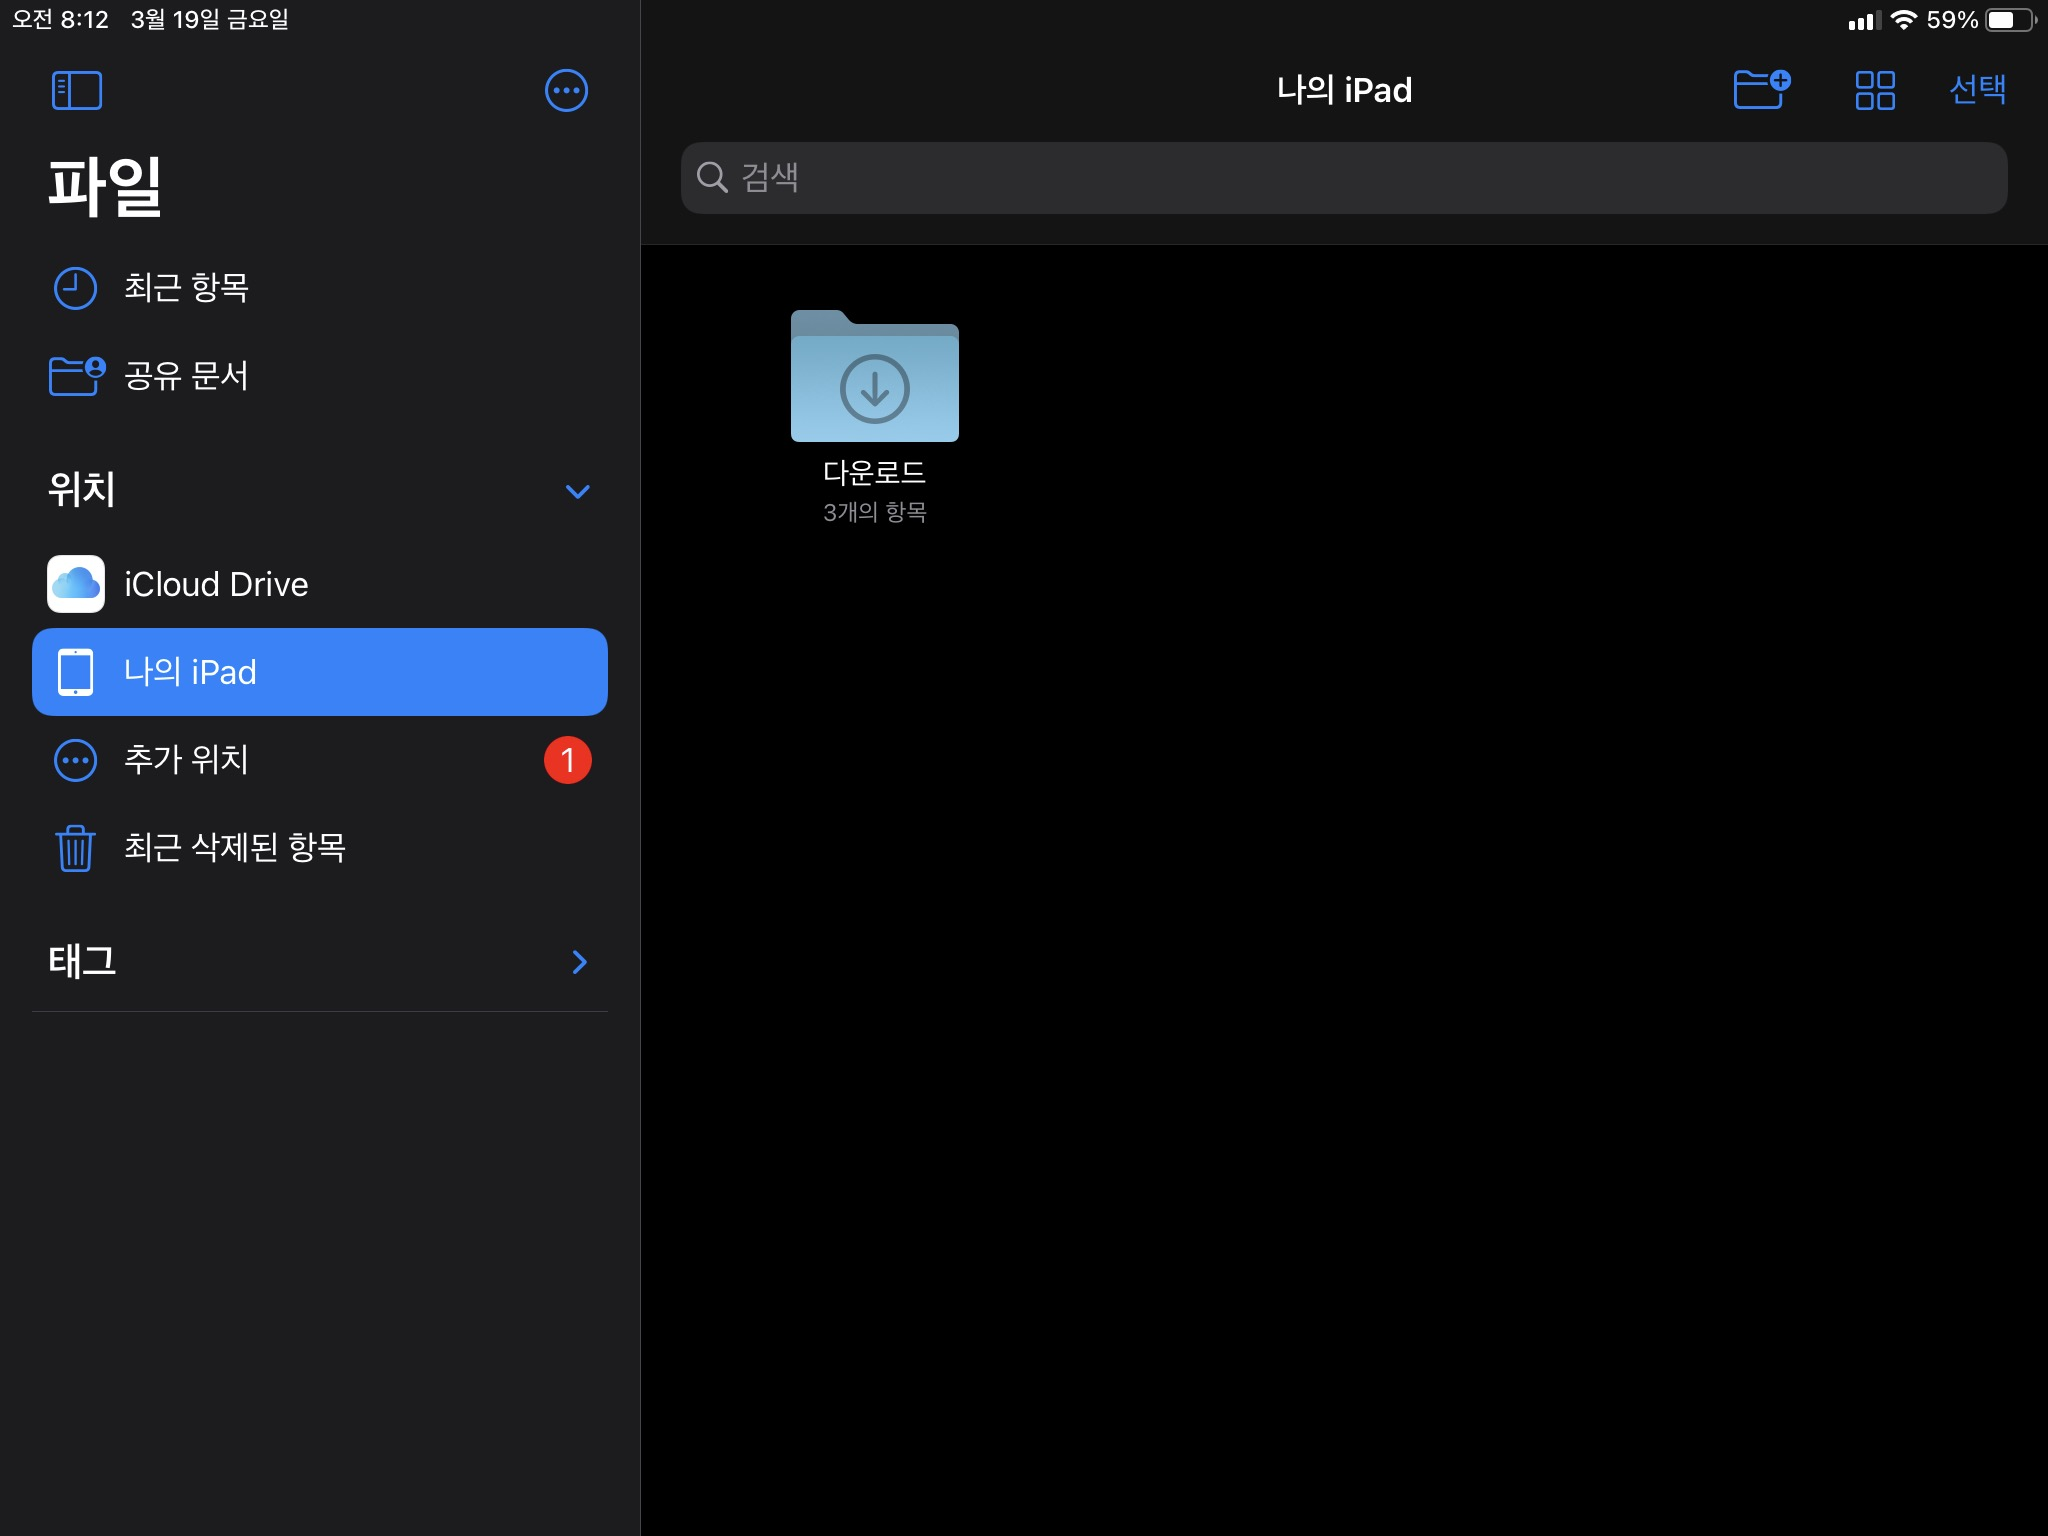Screen dimensions: 2048x1536
Task: Toggle the sidebar visibility icon
Action: (x=76, y=91)
